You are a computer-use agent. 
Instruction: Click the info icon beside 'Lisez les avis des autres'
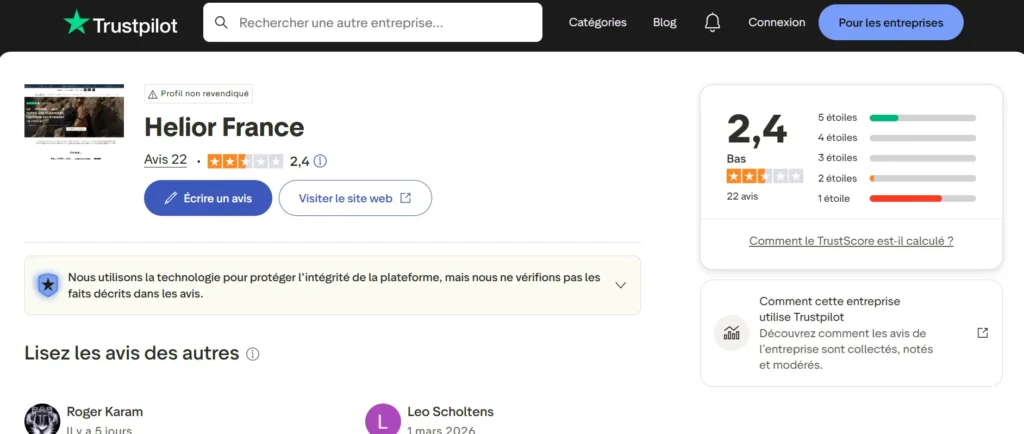click(x=253, y=354)
